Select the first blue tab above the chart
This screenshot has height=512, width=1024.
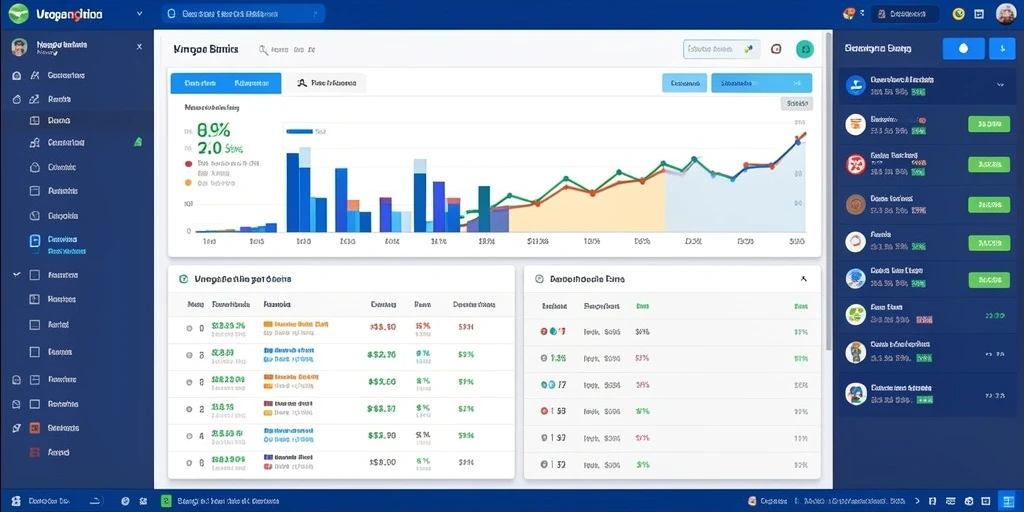pyautogui.click(x=226, y=83)
